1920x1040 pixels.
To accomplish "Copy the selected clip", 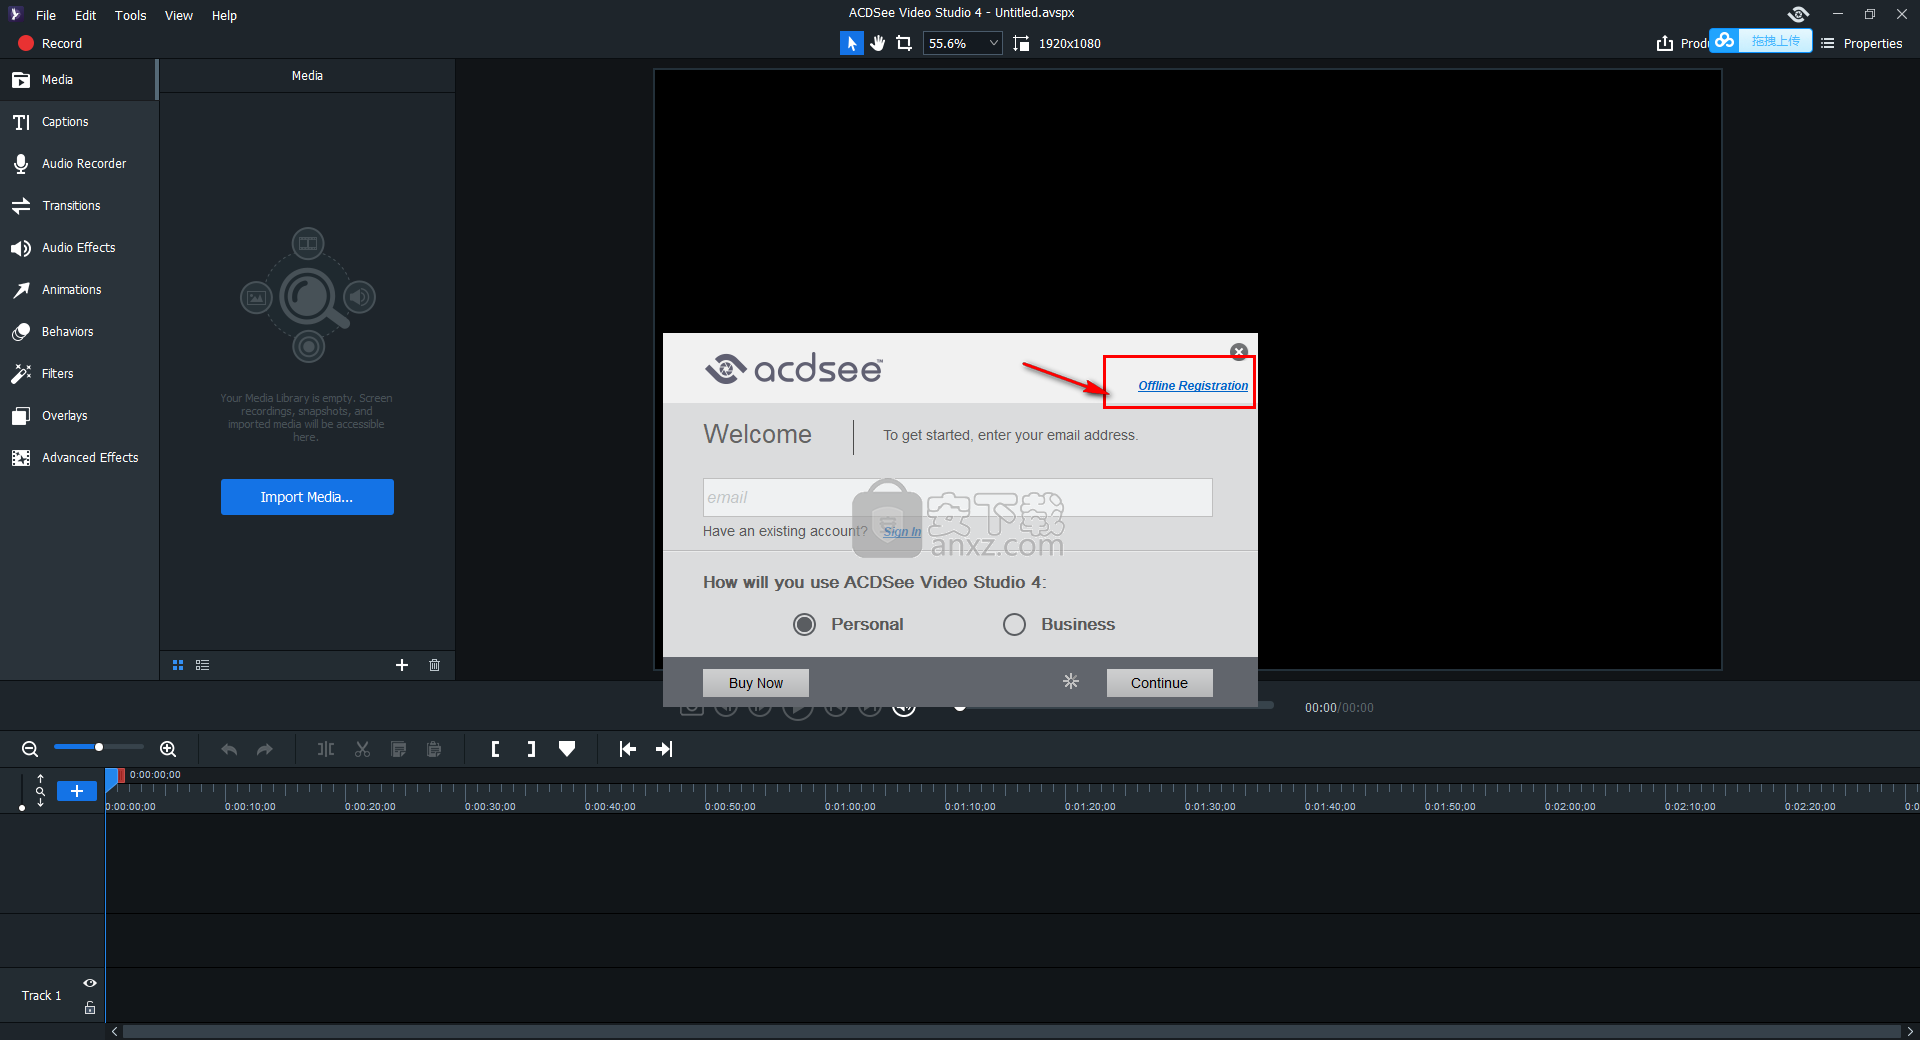I will pyautogui.click(x=398, y=749).
